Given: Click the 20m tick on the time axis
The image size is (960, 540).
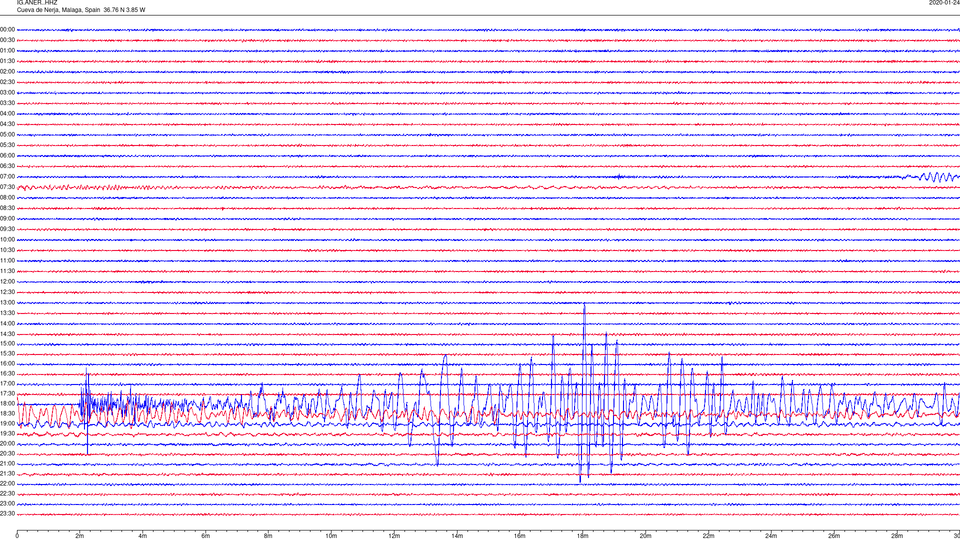Looking at the screenshot, I should pyautogui.click(x=646, y=536).
